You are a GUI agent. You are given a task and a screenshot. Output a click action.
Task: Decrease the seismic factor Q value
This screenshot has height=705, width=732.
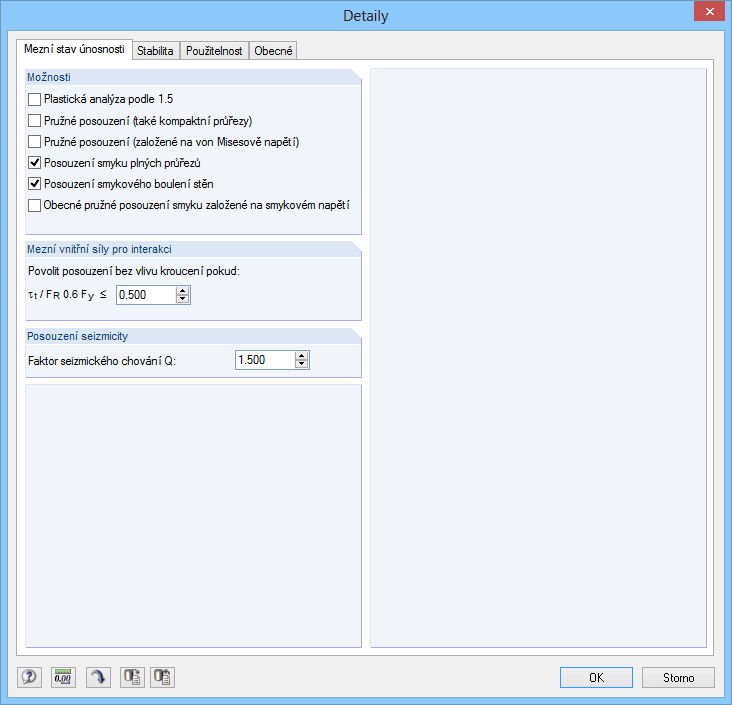(x=302, y=364)
